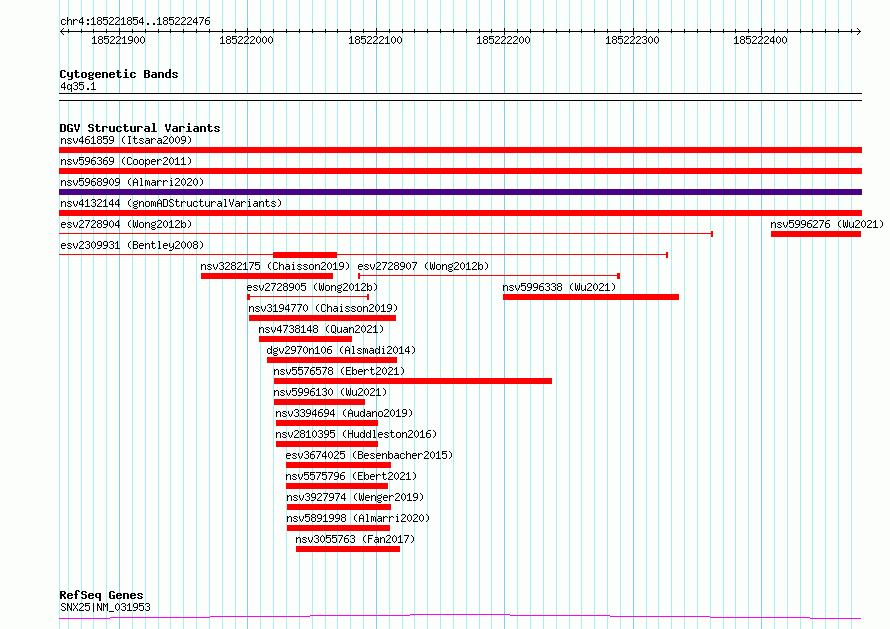
Task: Open the nsv596369 (Cooper2011) variant label
Action: [x=125, y=161]
